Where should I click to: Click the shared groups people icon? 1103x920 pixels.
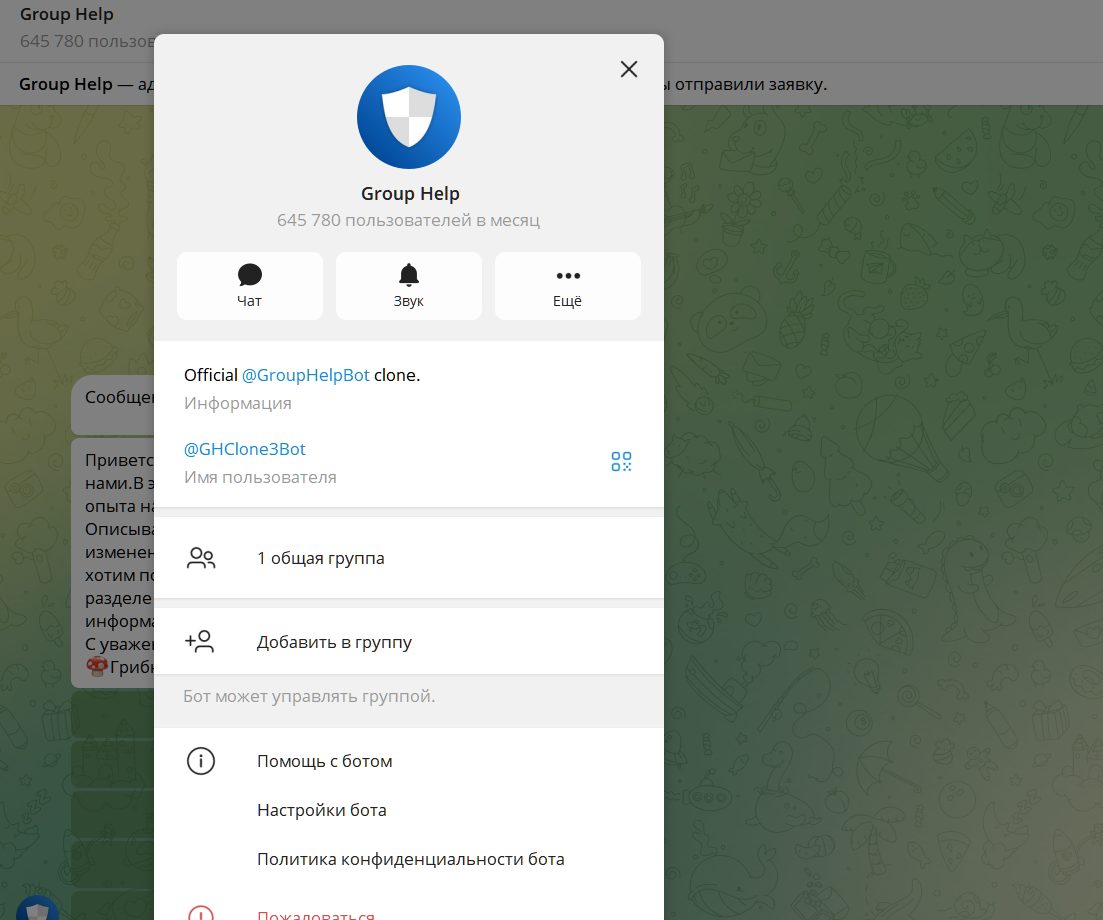coord(201,558)
